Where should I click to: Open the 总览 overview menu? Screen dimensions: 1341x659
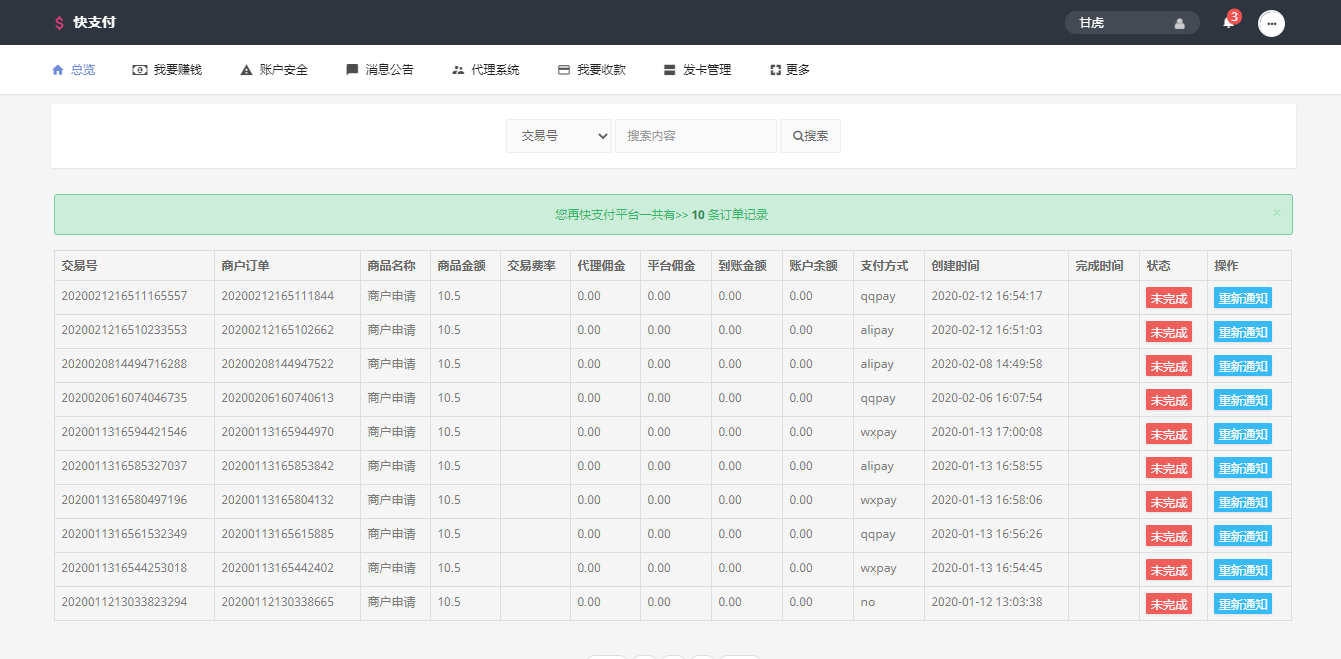73,70
